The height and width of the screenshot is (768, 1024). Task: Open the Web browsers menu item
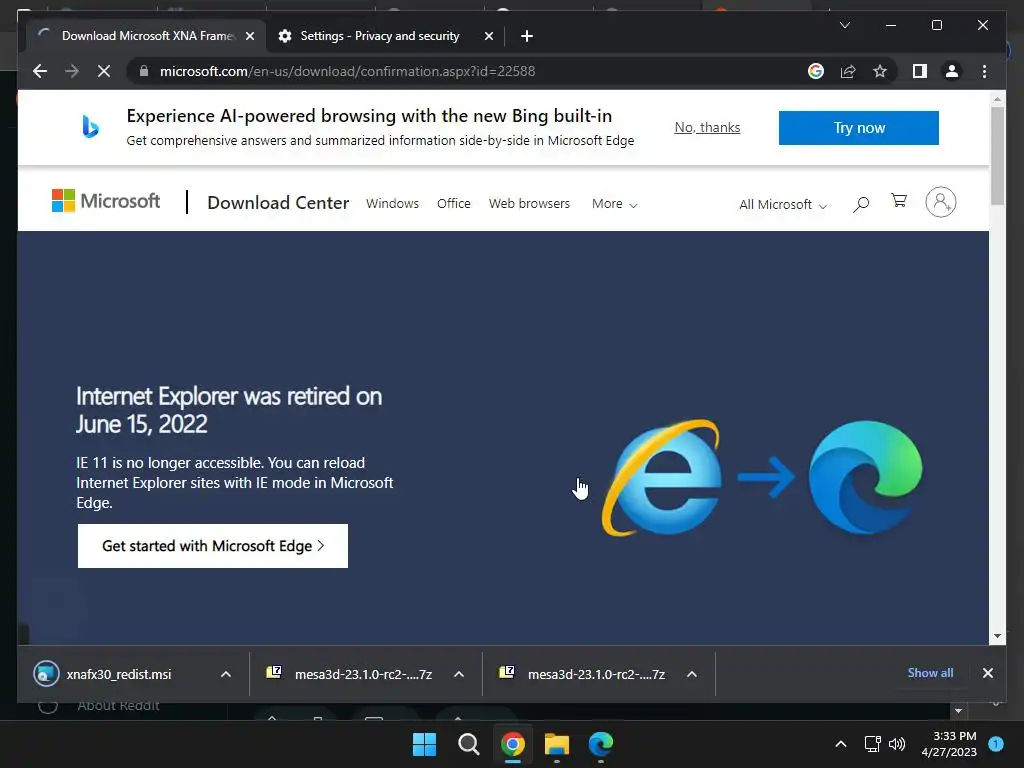pyautogui.click(x=530, y=204)
